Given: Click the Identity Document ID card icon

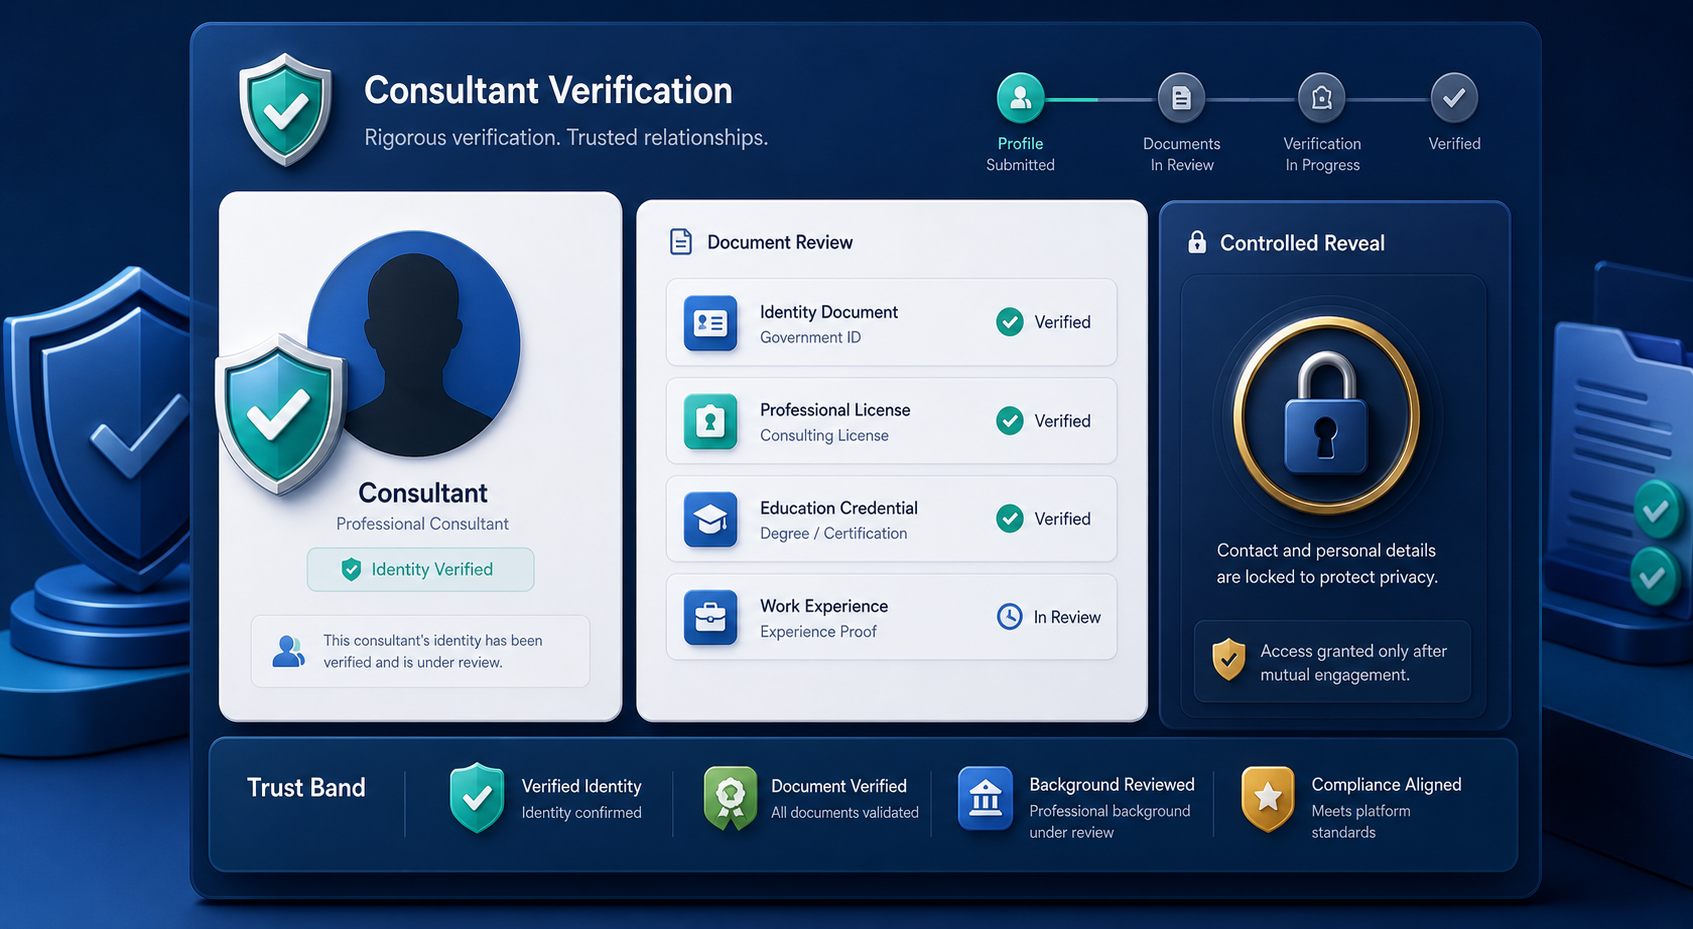Looking at the screenshot, I should (x=710, y=323).
